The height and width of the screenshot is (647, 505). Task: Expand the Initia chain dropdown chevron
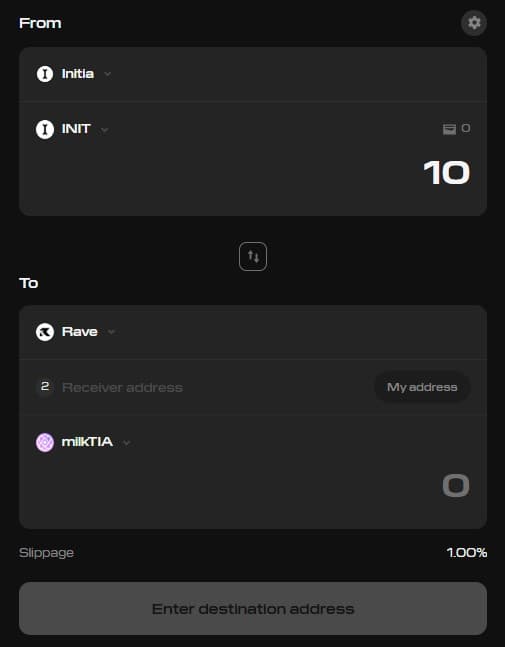pyautogui.click(x=107, y=74)
